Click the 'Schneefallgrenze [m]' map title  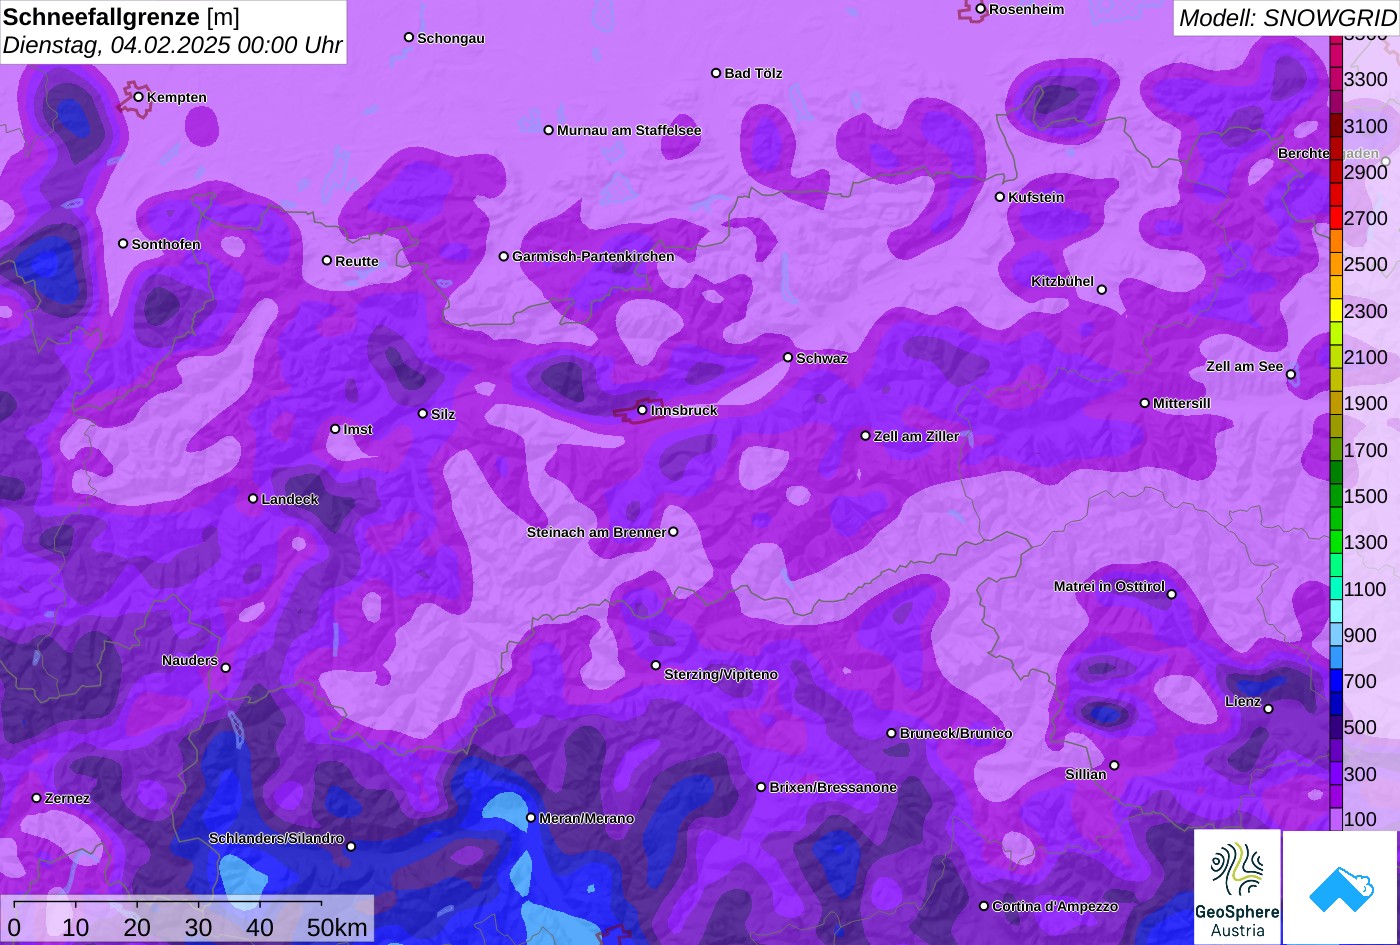click(121, 17)
